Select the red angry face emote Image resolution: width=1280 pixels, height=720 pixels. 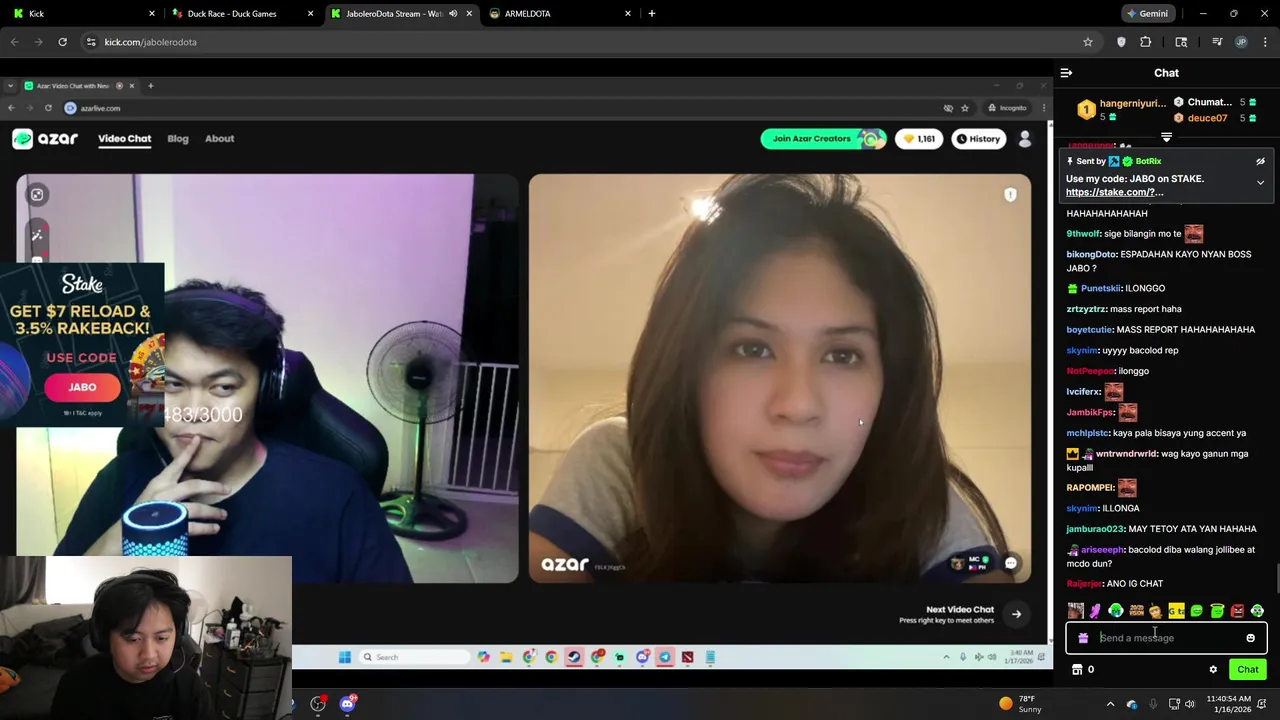click(1237, 611)
